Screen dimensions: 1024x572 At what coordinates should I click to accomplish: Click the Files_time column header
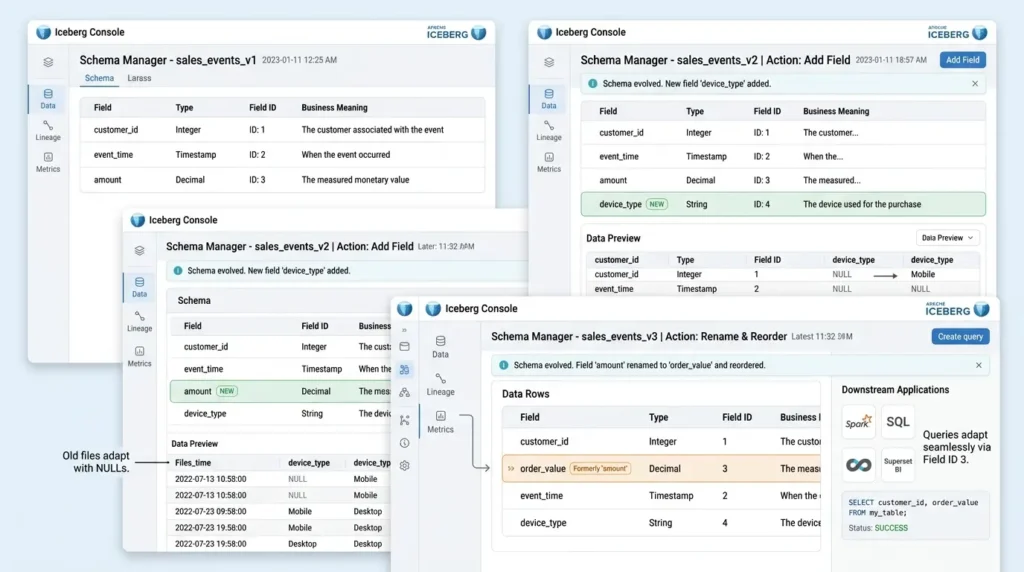click(193, 463)
